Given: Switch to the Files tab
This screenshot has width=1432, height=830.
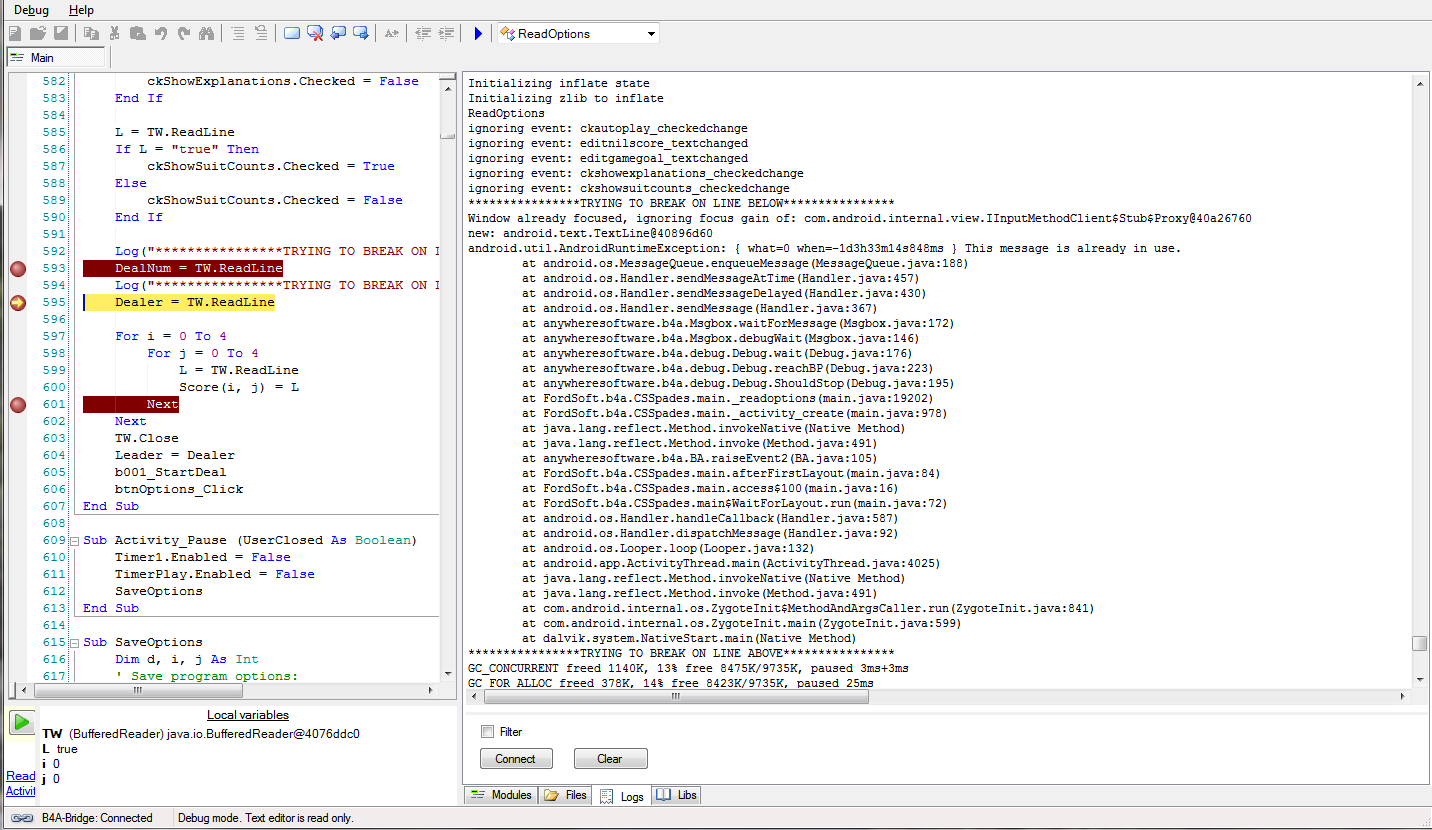Looking at the screenshot, I should 565,796.
